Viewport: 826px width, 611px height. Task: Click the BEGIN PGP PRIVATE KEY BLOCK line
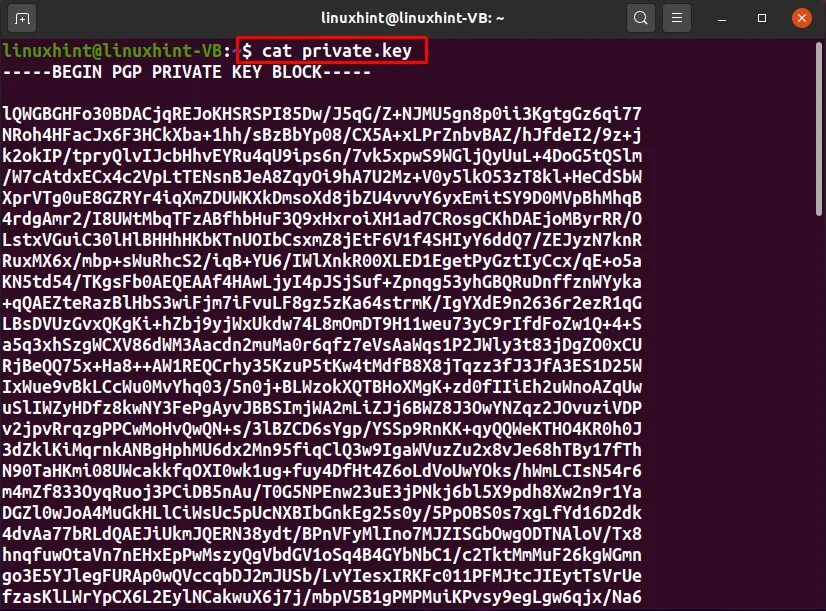click(187, 72)
